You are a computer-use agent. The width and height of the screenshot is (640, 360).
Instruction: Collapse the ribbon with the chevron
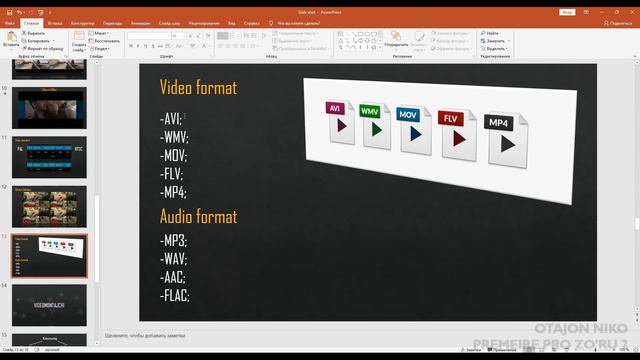tap(635, 56)
